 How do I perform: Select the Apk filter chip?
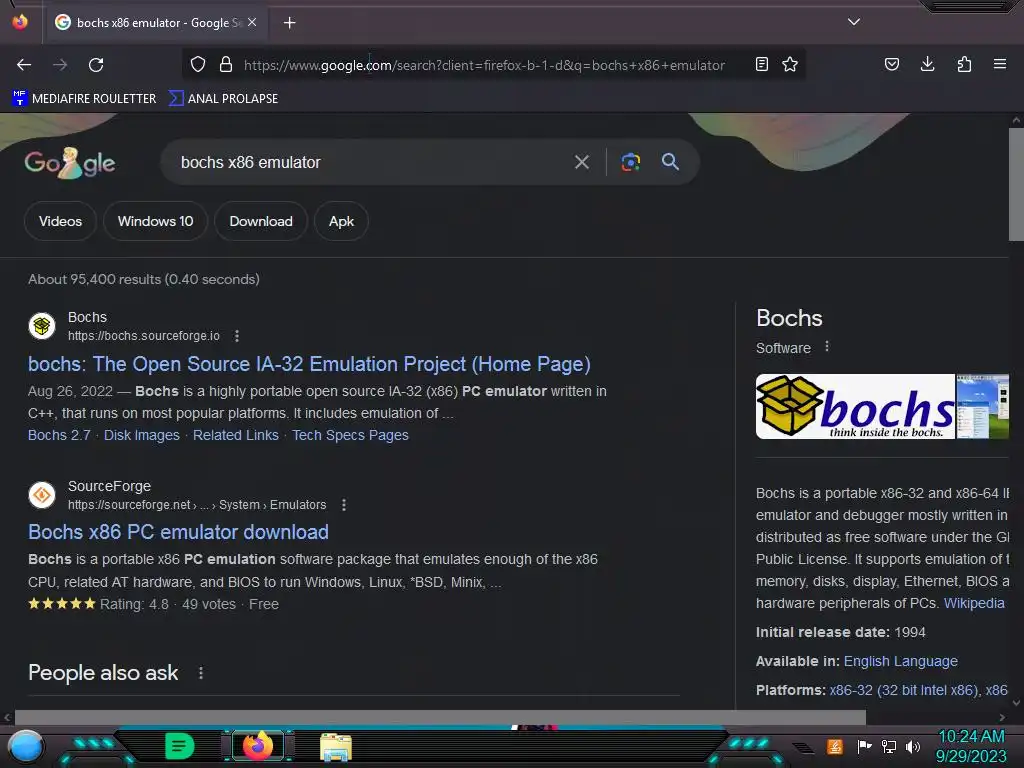click(x=341, y=221)
